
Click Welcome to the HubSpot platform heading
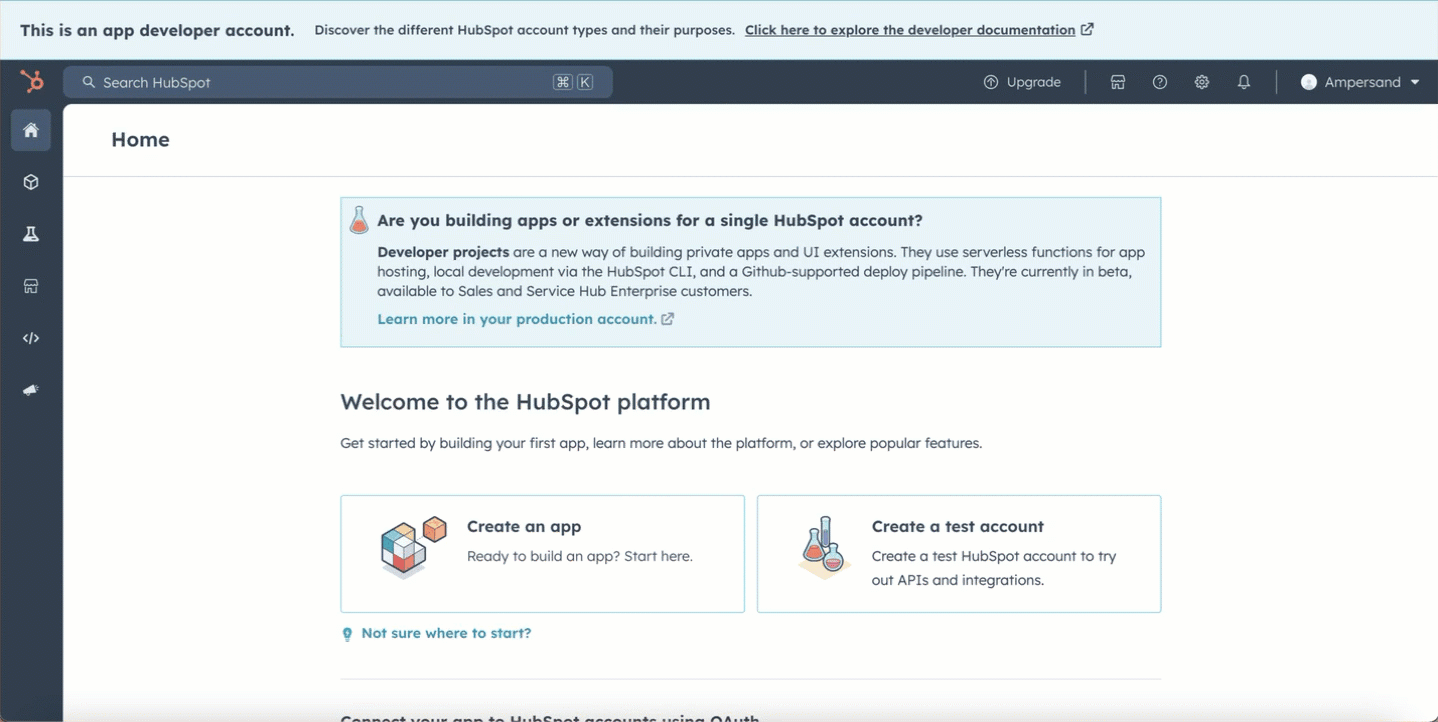(x=525, y=402)
